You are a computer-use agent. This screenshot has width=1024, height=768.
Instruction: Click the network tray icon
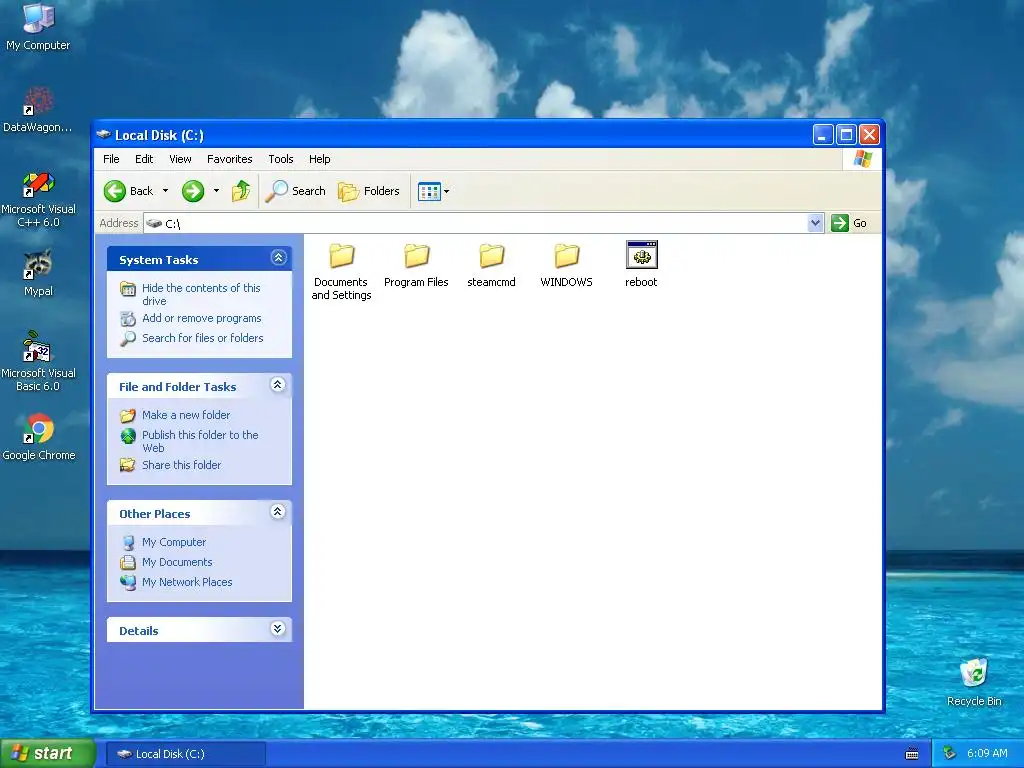coord(950,754)
